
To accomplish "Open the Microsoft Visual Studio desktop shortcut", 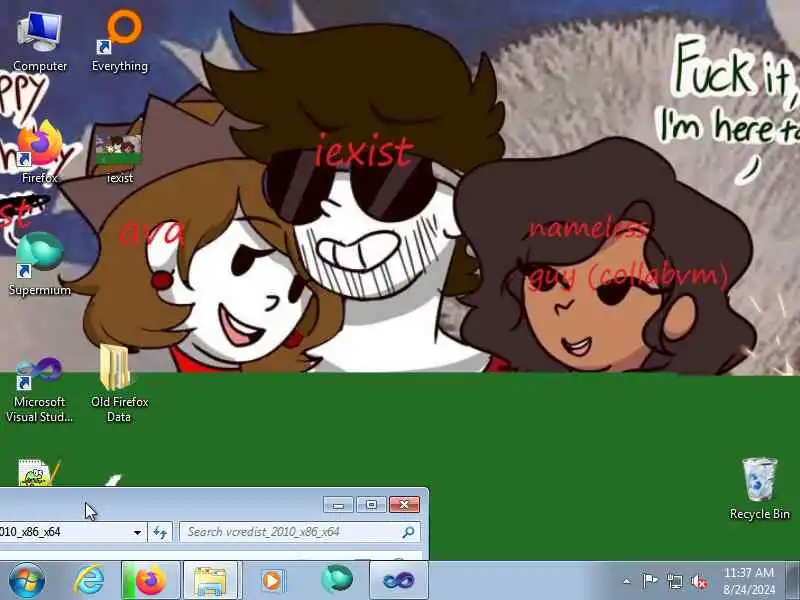I will click(40, 390).
